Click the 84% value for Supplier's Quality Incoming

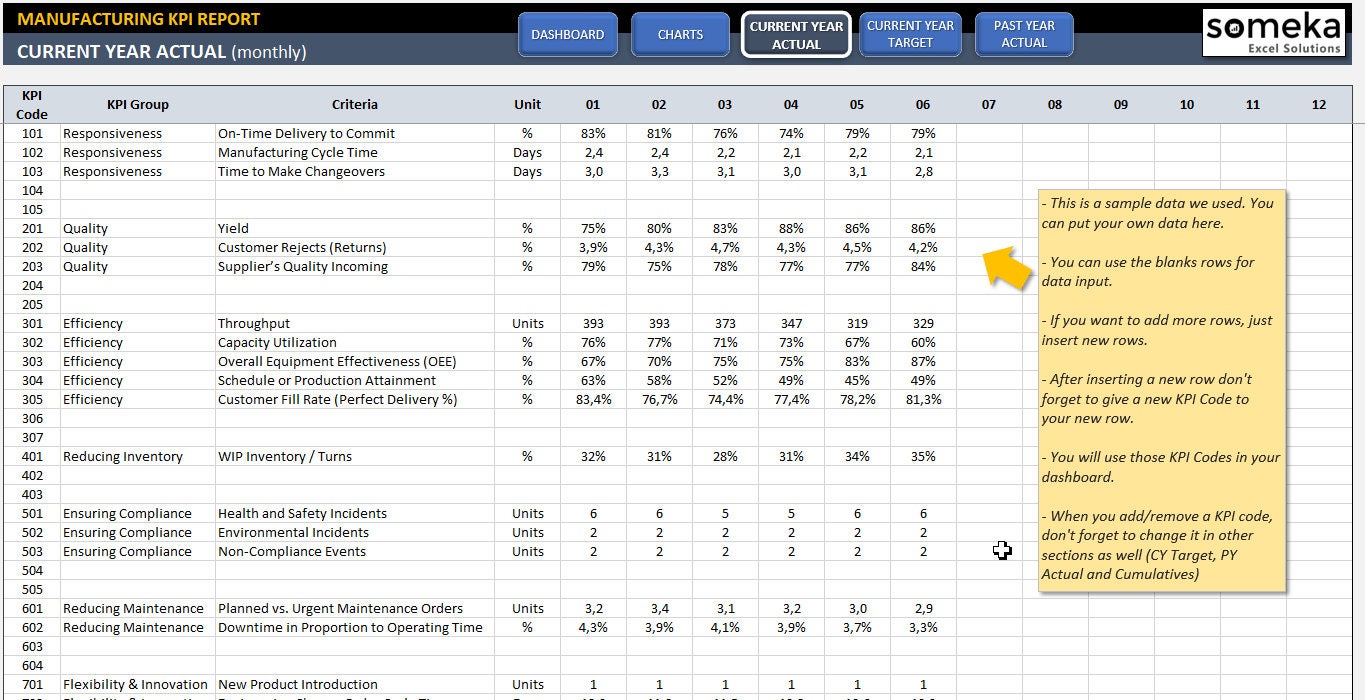(922, 266)
